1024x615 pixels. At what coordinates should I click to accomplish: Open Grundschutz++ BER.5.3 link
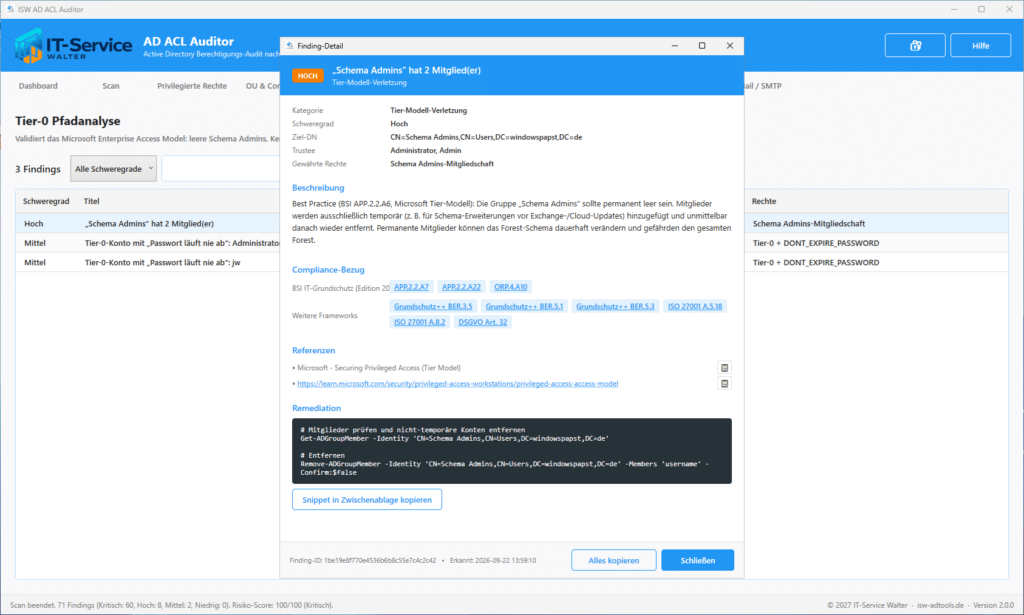[x=615, y=306]
